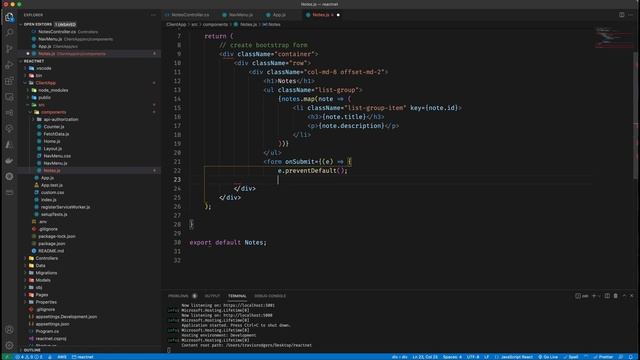Expand the public folder
The width and height of the screenshot is (640, 360).
(x=44, y=98)
